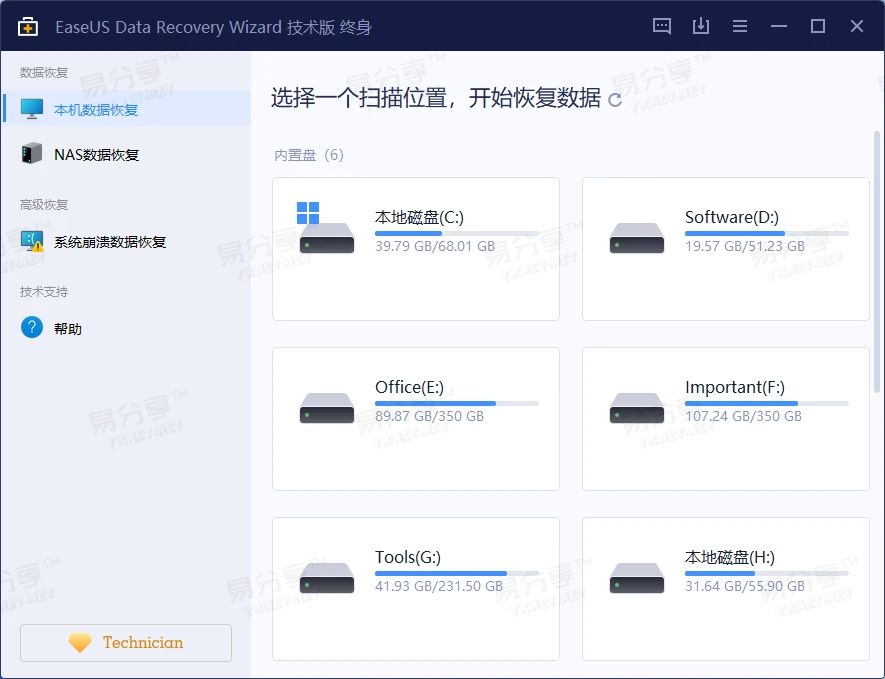Image resolution: width=885 pixels, height=679 pixels.
Task: Click the diamond icon on Technician button
Action: coord(80,642)
